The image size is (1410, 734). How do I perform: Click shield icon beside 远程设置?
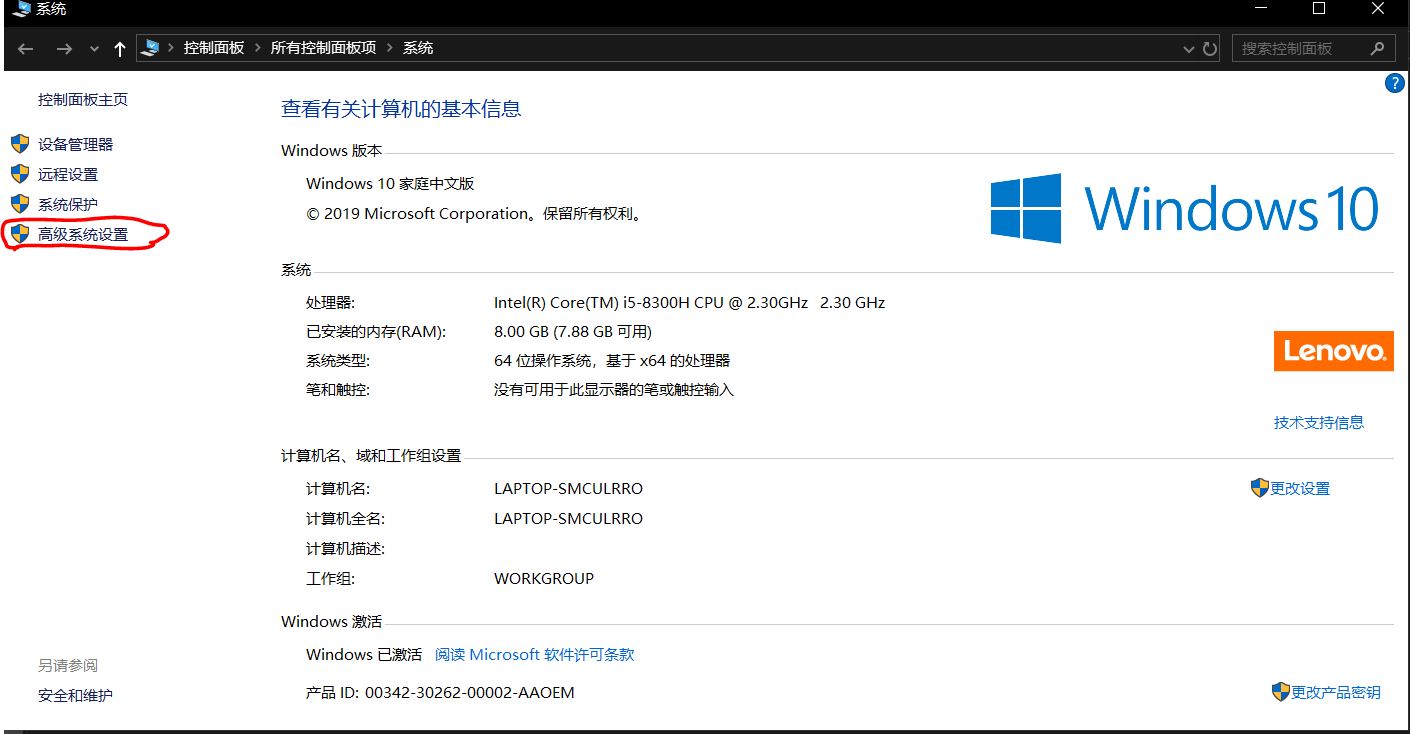(20, 174)
